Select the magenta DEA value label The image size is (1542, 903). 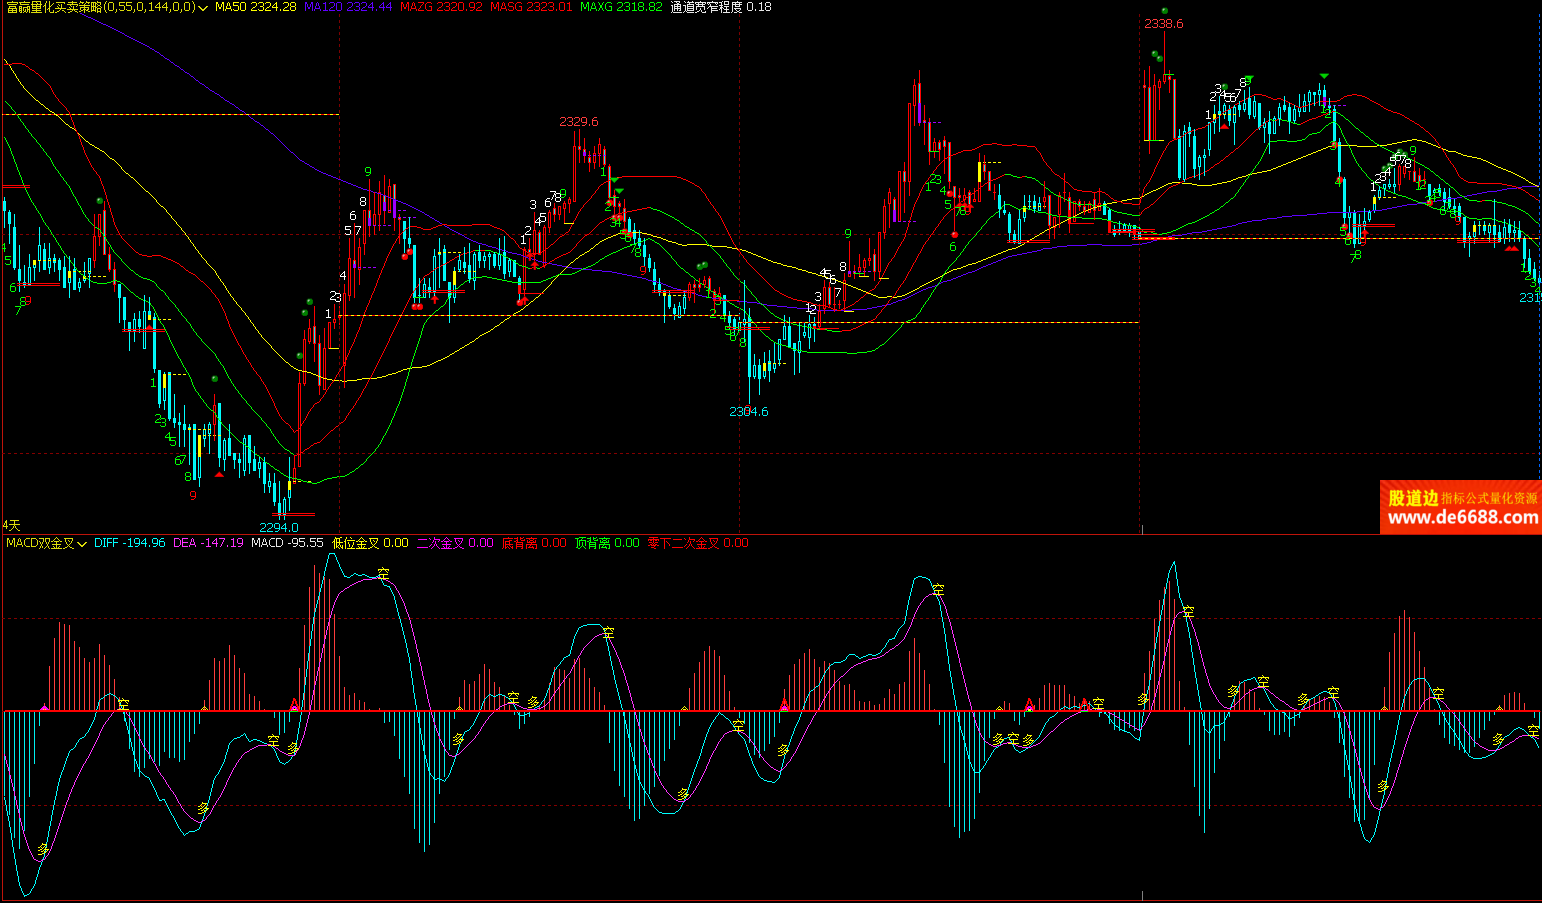click(208, 543)
